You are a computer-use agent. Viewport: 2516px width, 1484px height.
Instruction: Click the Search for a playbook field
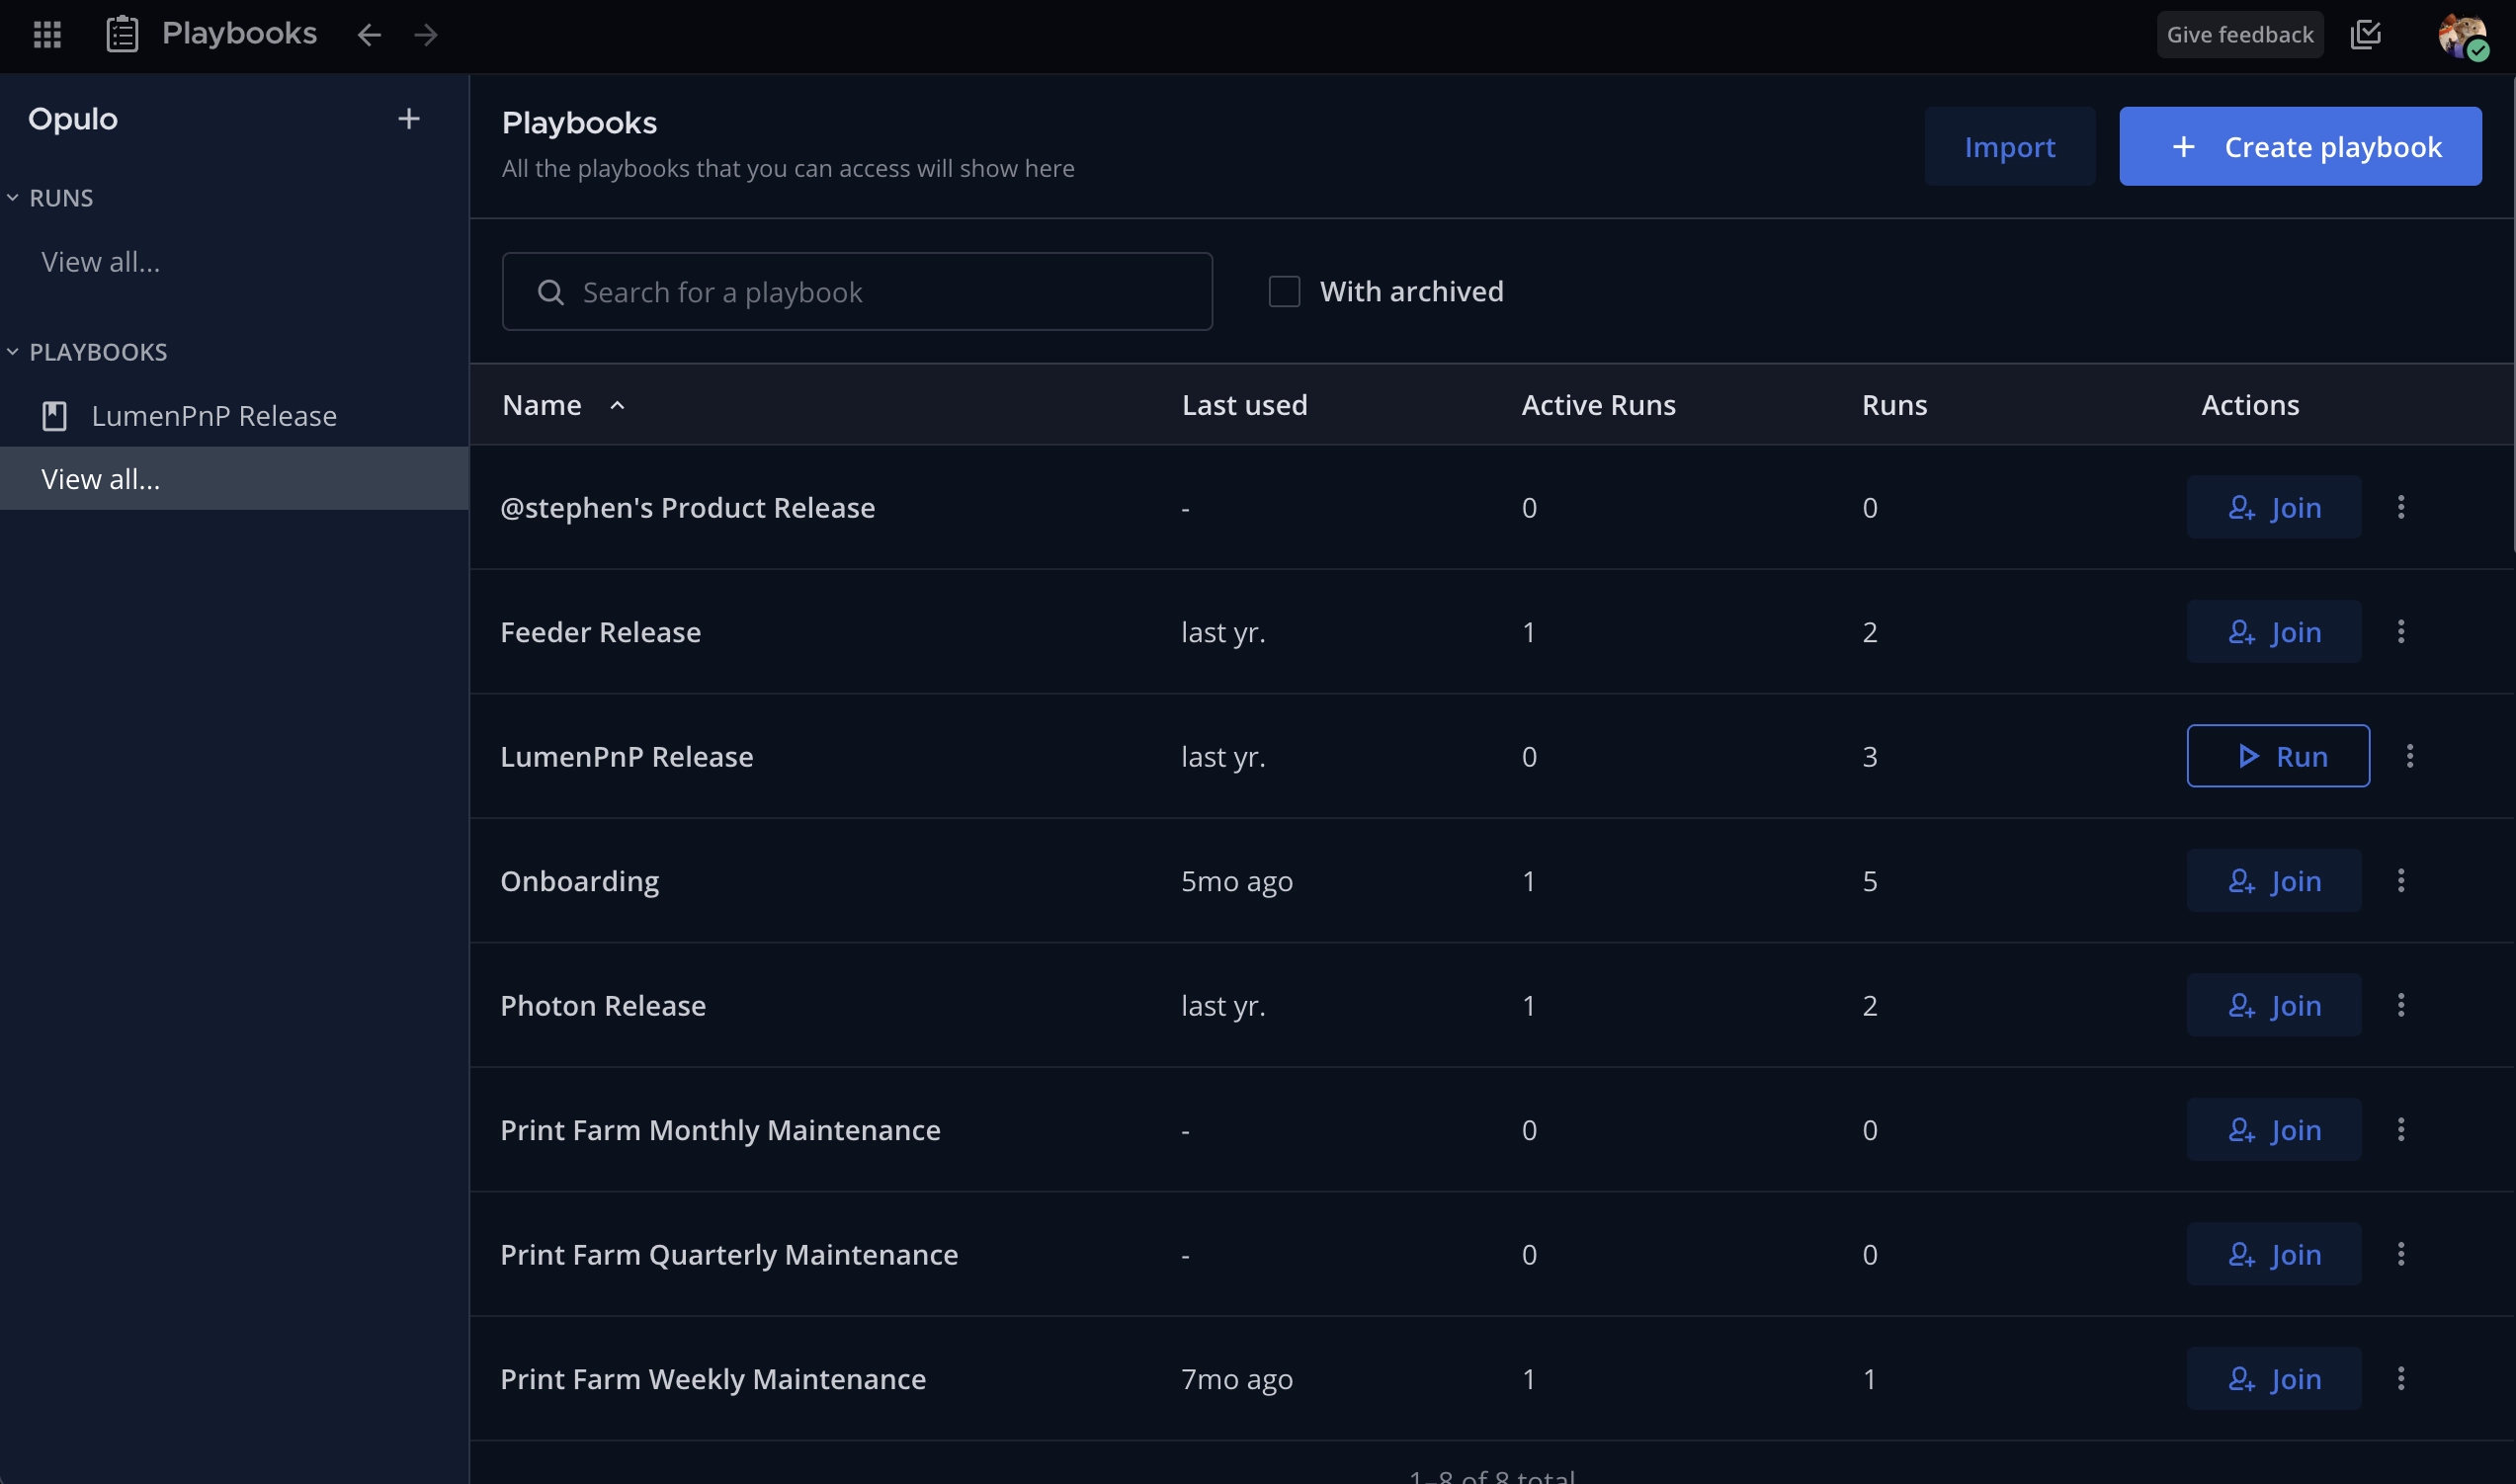click(x=857, y=292)
